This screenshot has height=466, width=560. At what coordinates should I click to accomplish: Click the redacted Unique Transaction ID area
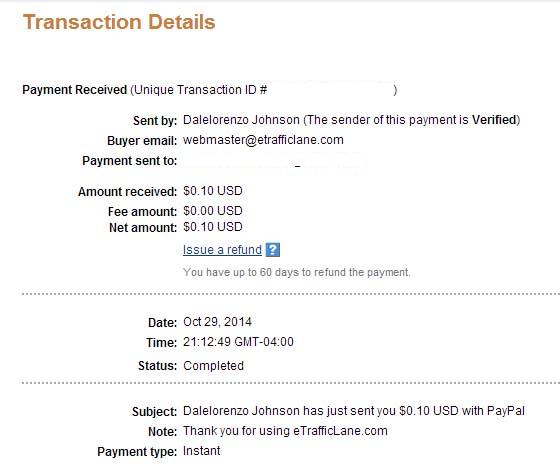[330, 90]
